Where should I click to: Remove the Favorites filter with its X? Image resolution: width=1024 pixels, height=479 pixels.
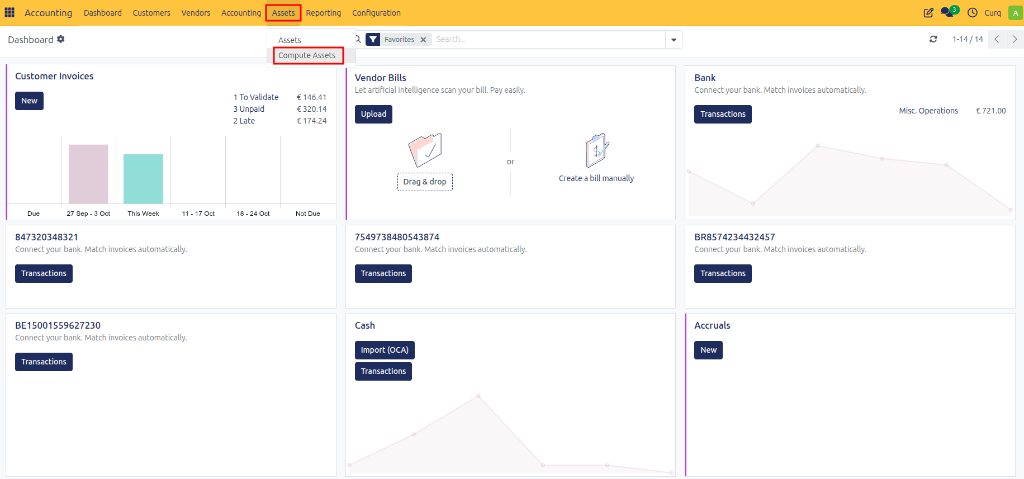click(423, 39)
